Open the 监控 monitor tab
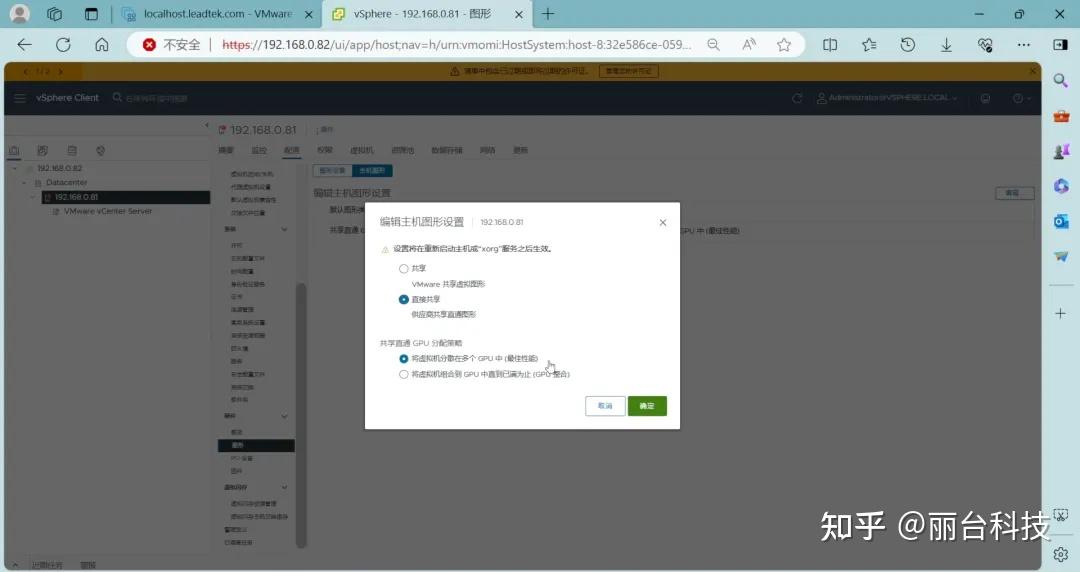Viewport: 1080px width, 572px height. tap(259, 150)
